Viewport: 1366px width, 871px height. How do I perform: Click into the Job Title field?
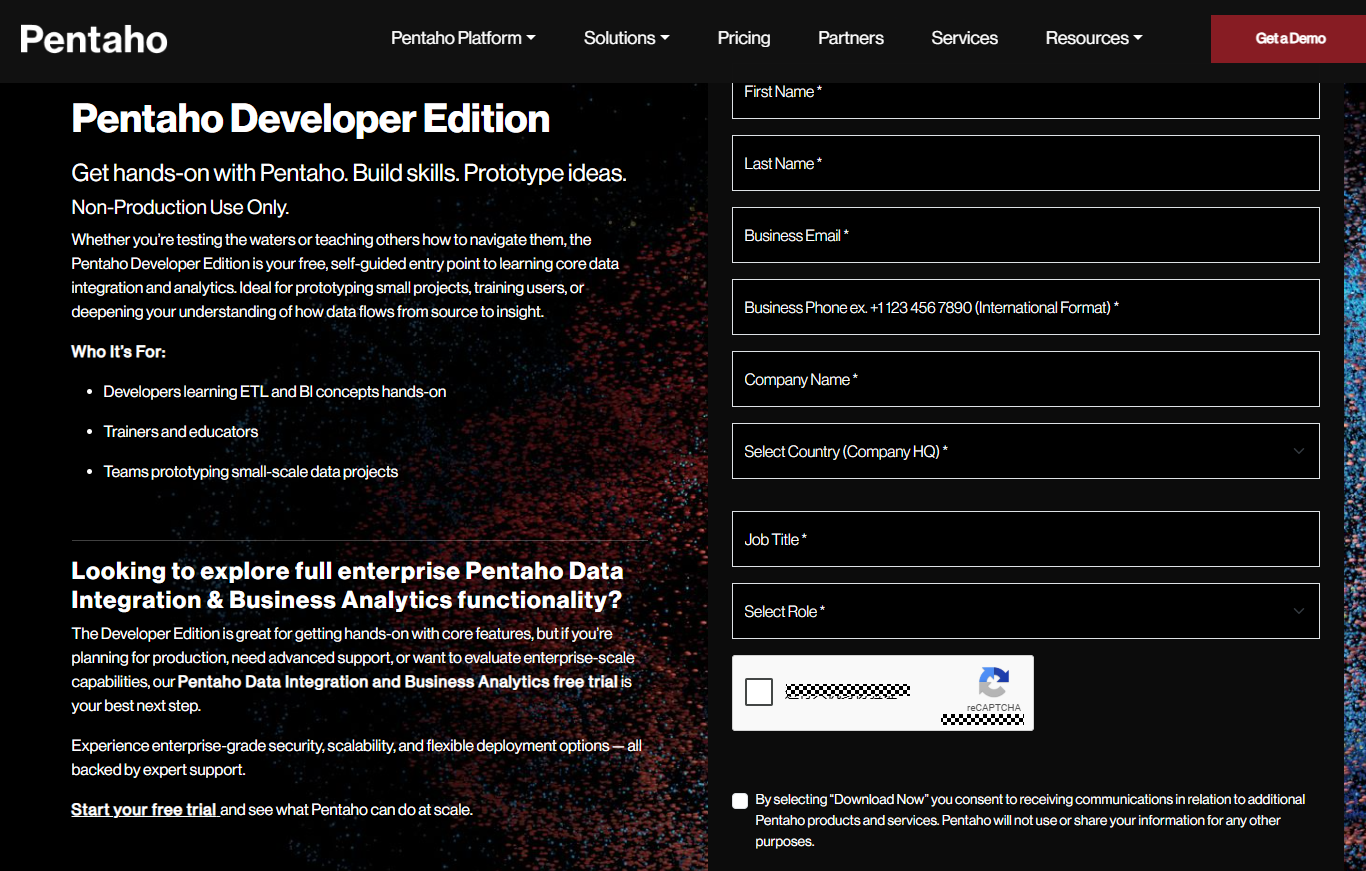point(1026,539)
